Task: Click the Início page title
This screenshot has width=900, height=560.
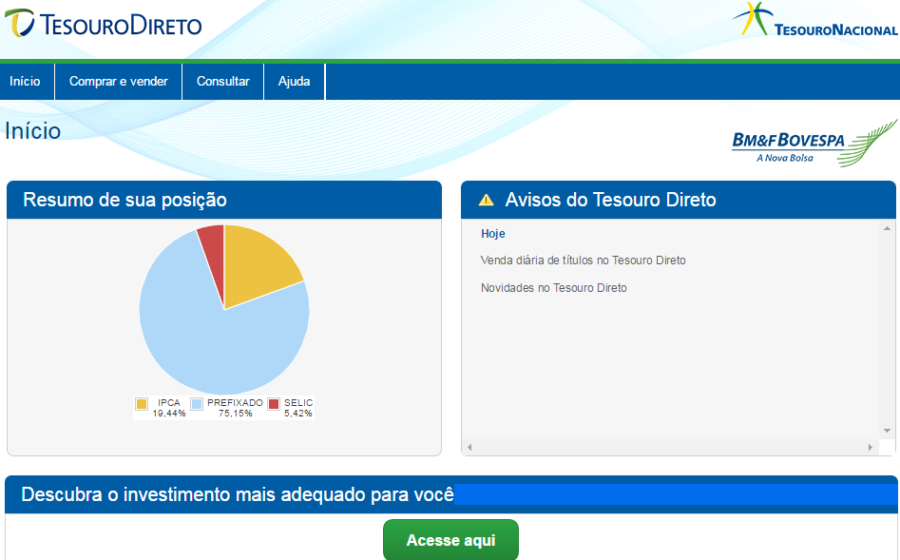Action: point(33,131)
